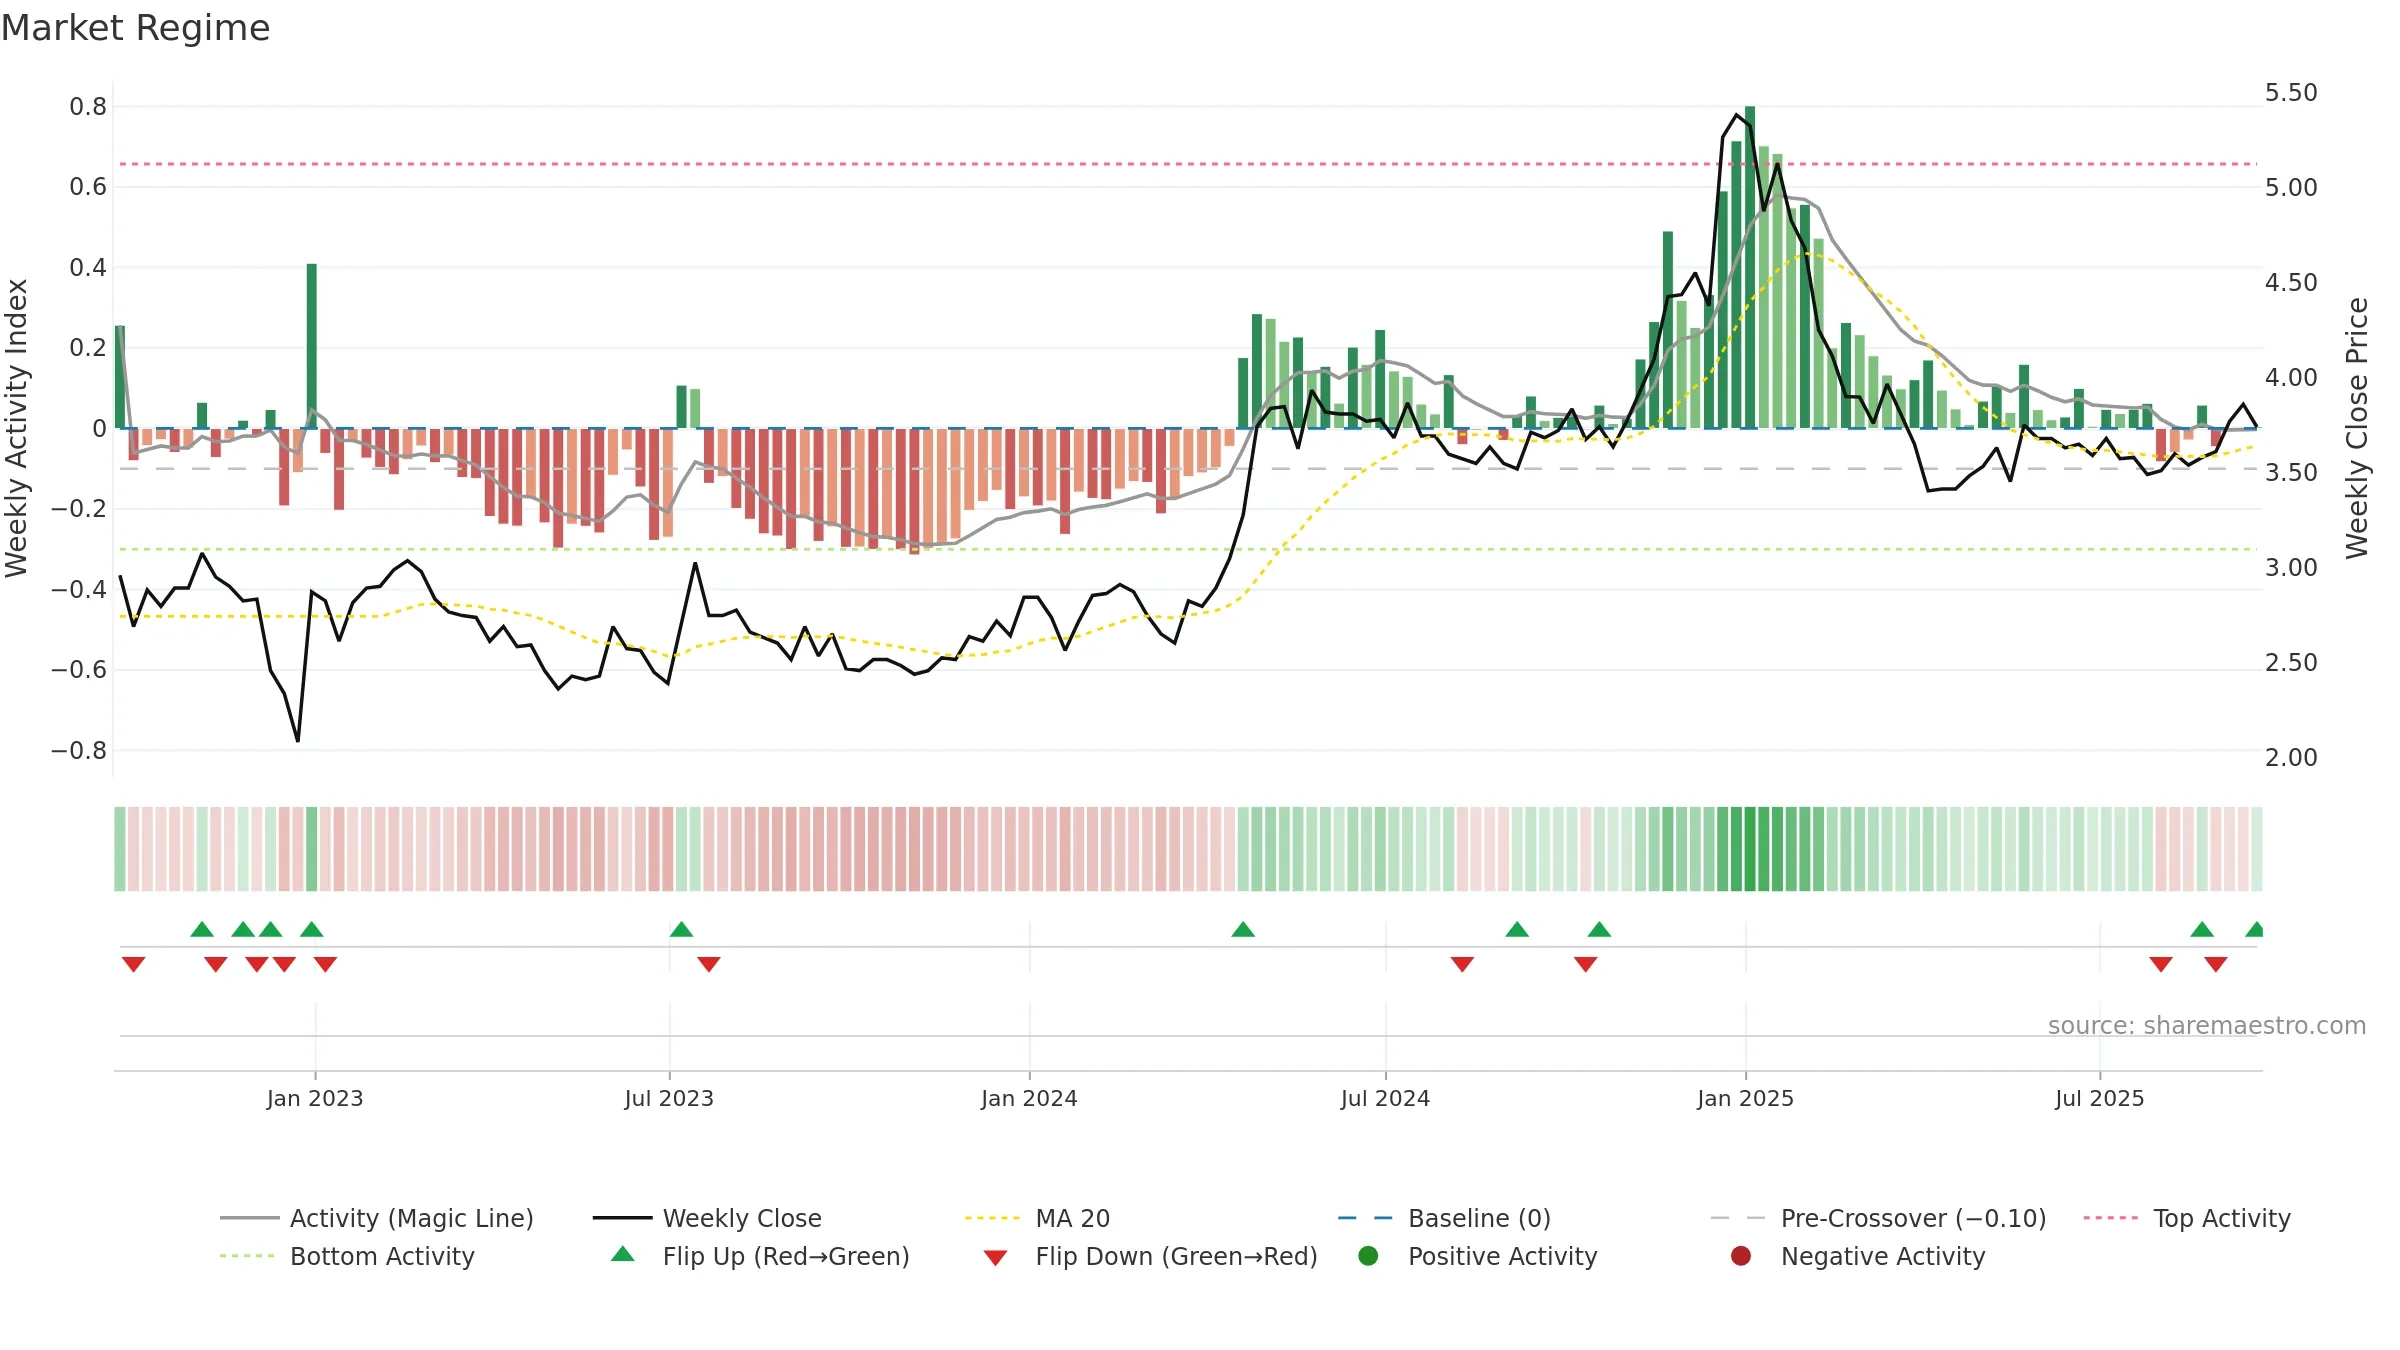Click the Weekly Activity Index axis title
The width and height of the screenshot is (2400, 1350).
(x=16, y=428)
